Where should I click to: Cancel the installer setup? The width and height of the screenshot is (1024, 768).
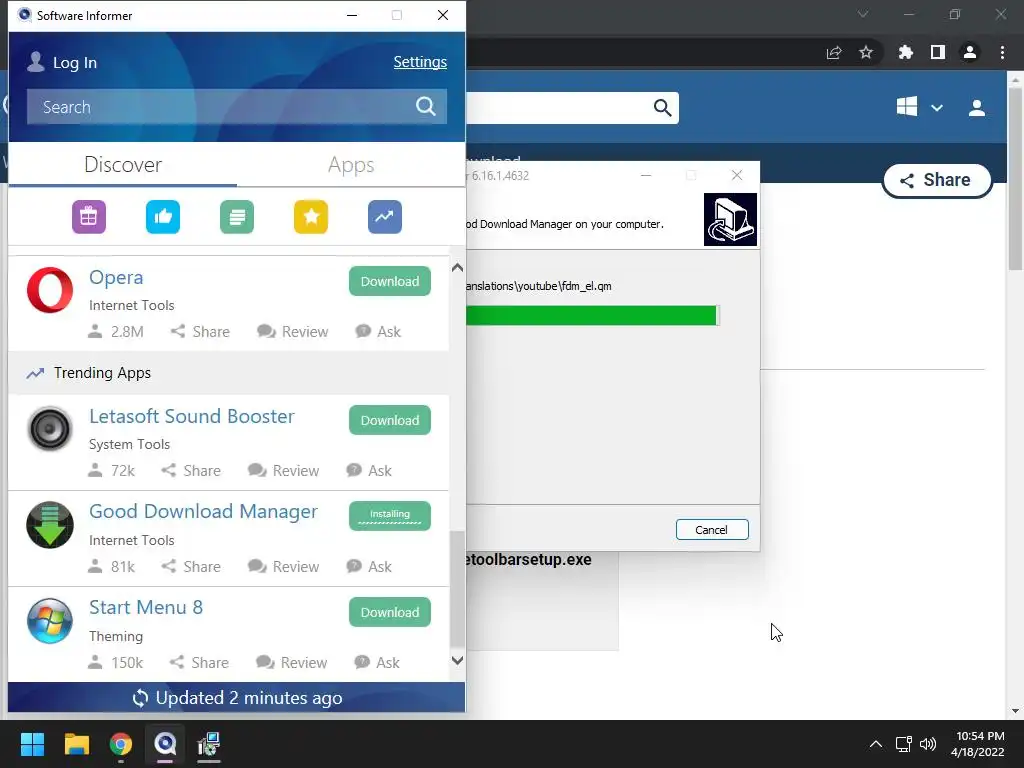(x=712, y=530)
